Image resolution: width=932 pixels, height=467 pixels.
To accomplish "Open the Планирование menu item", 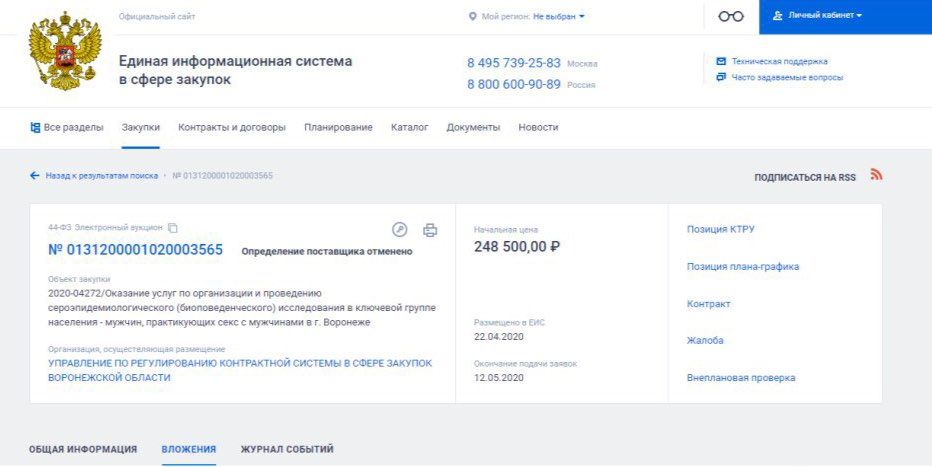I will [x=338, y=127].
